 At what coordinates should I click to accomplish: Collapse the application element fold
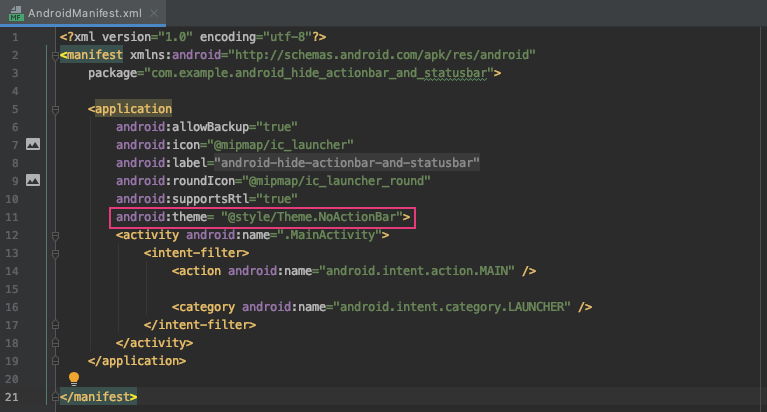52,109
